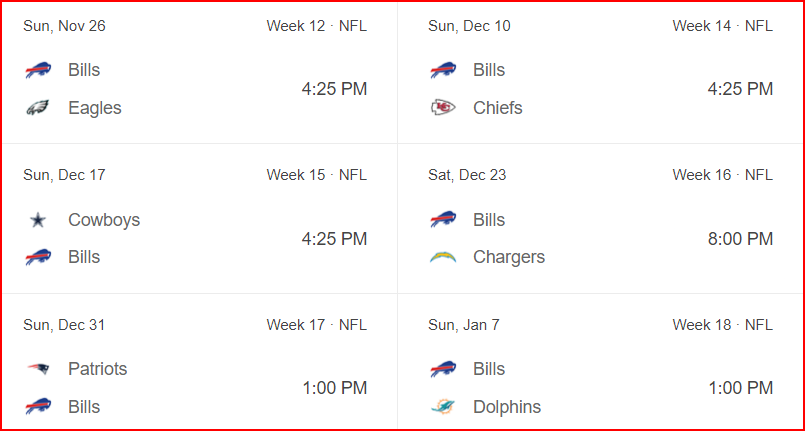
Task: Click the Chargers bolt logo
Action: click(443, 257)
